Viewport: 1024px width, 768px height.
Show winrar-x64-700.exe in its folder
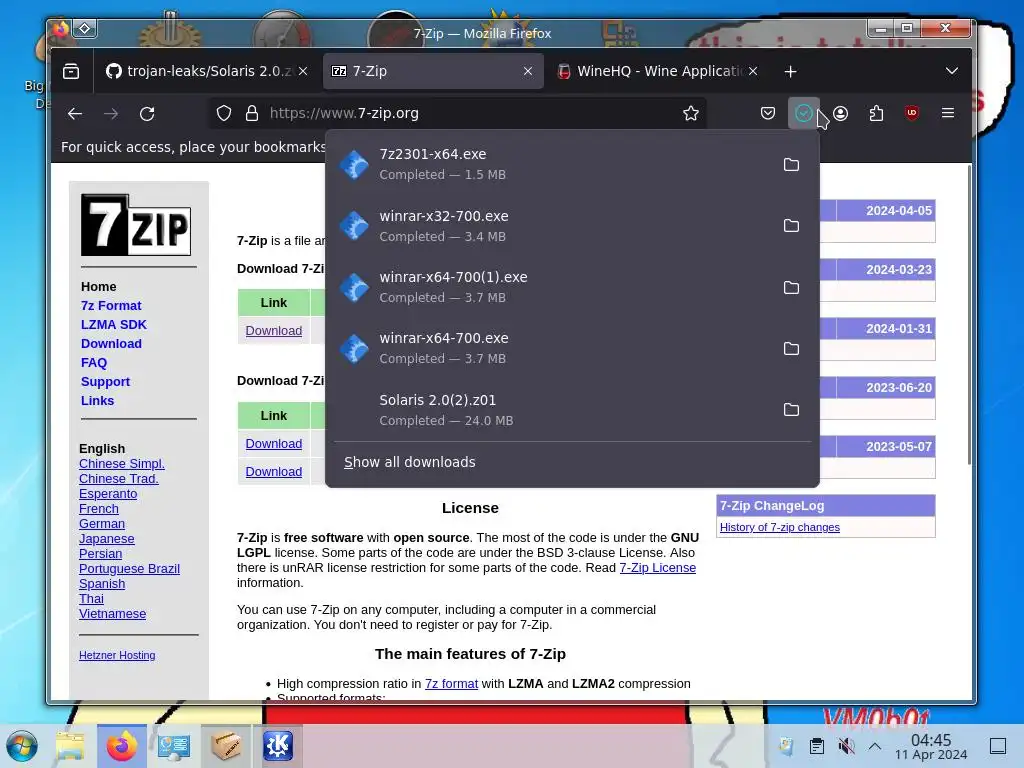click(x=791, y=349)
